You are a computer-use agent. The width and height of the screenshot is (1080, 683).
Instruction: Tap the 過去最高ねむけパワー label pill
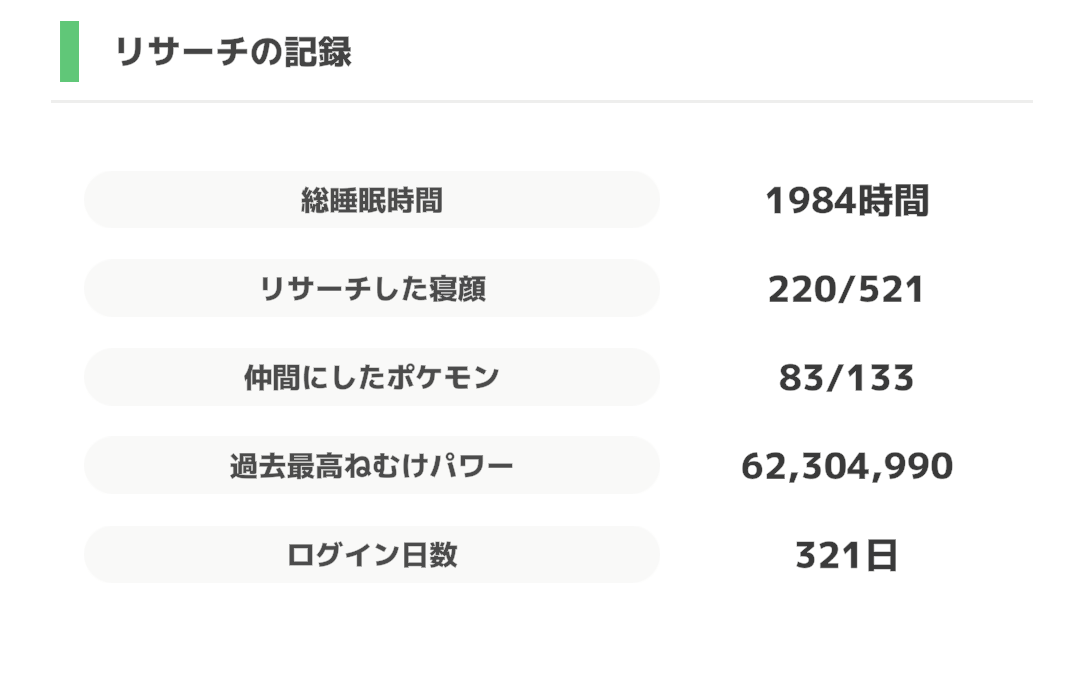371,465
